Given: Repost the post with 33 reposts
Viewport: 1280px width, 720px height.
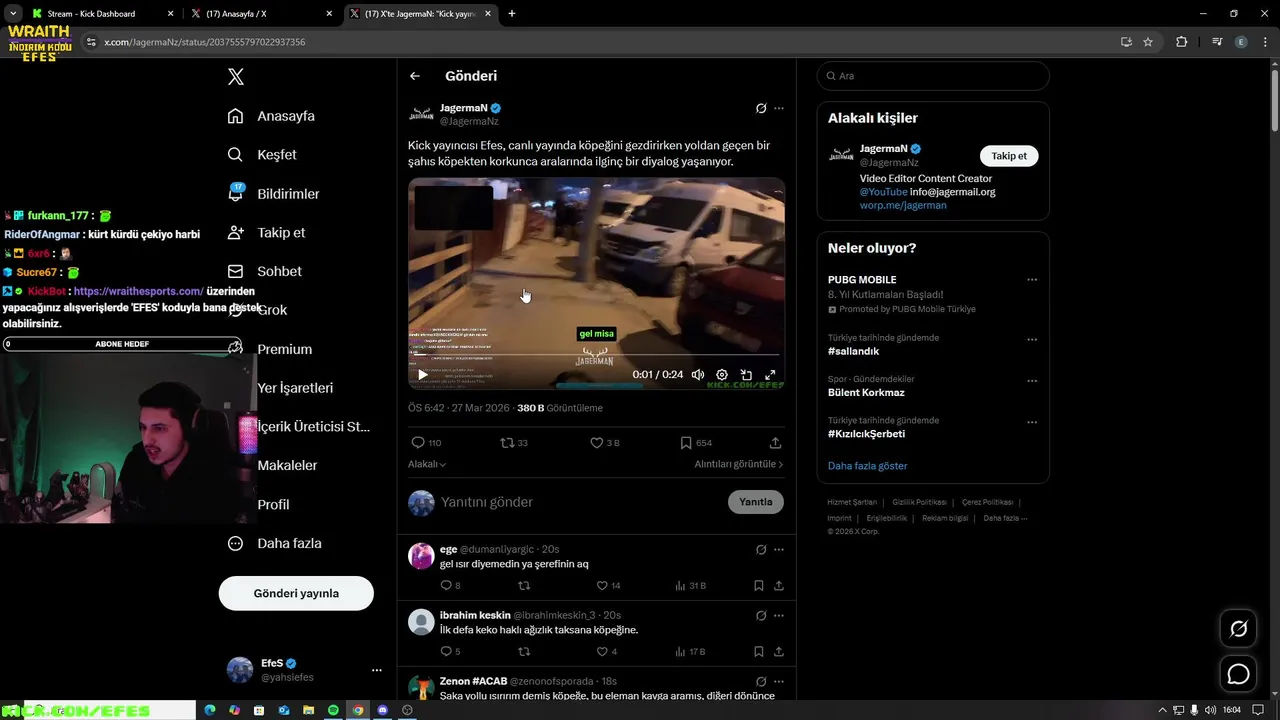Looking at the screenshot, I should coord(514,443).
